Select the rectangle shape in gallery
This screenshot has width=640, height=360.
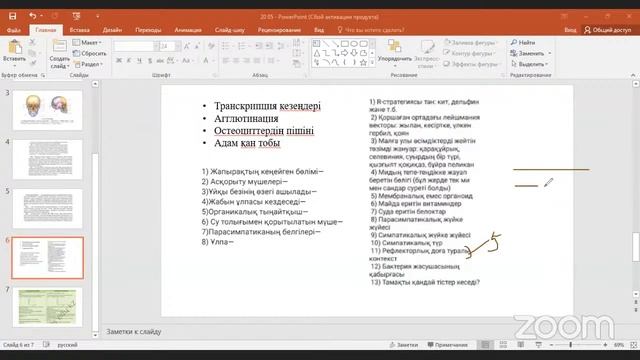344,43
